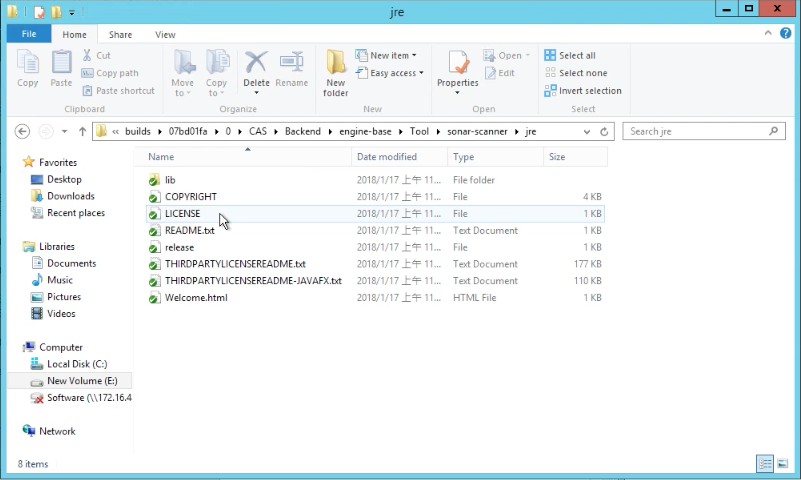Click Open in the ribbon

(x=507, y=55)
